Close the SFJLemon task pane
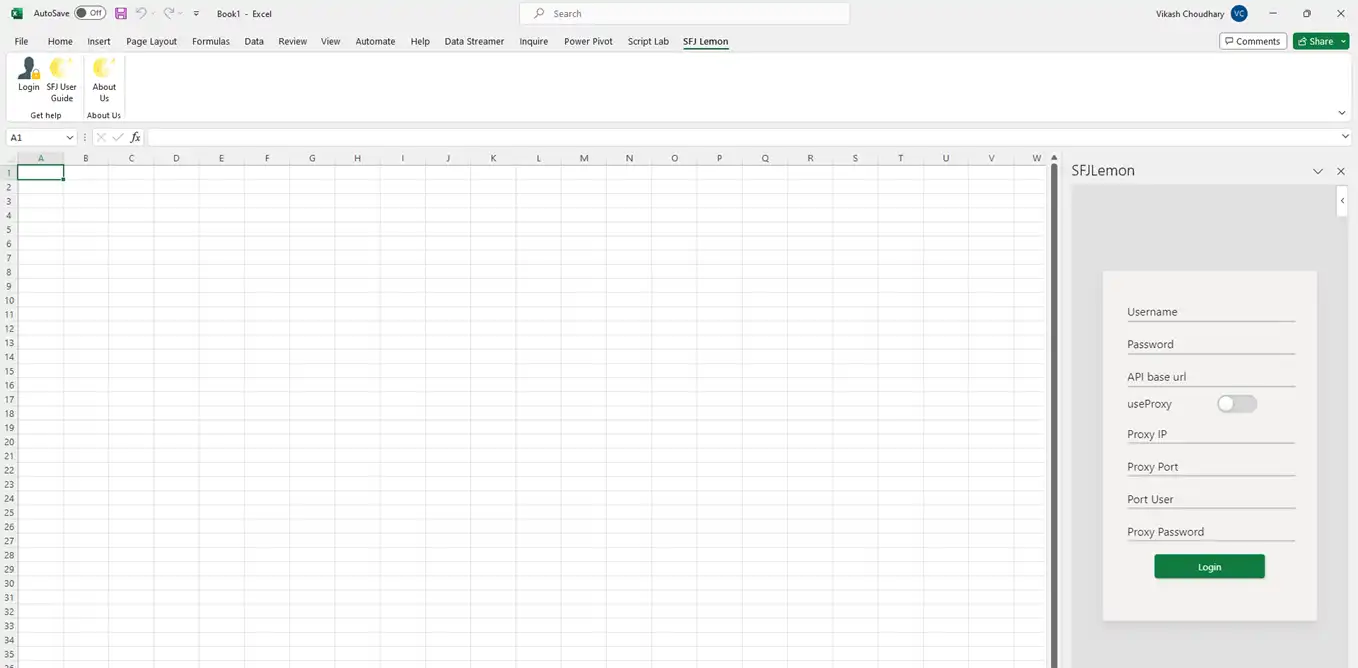 (x=1341, y=172)
